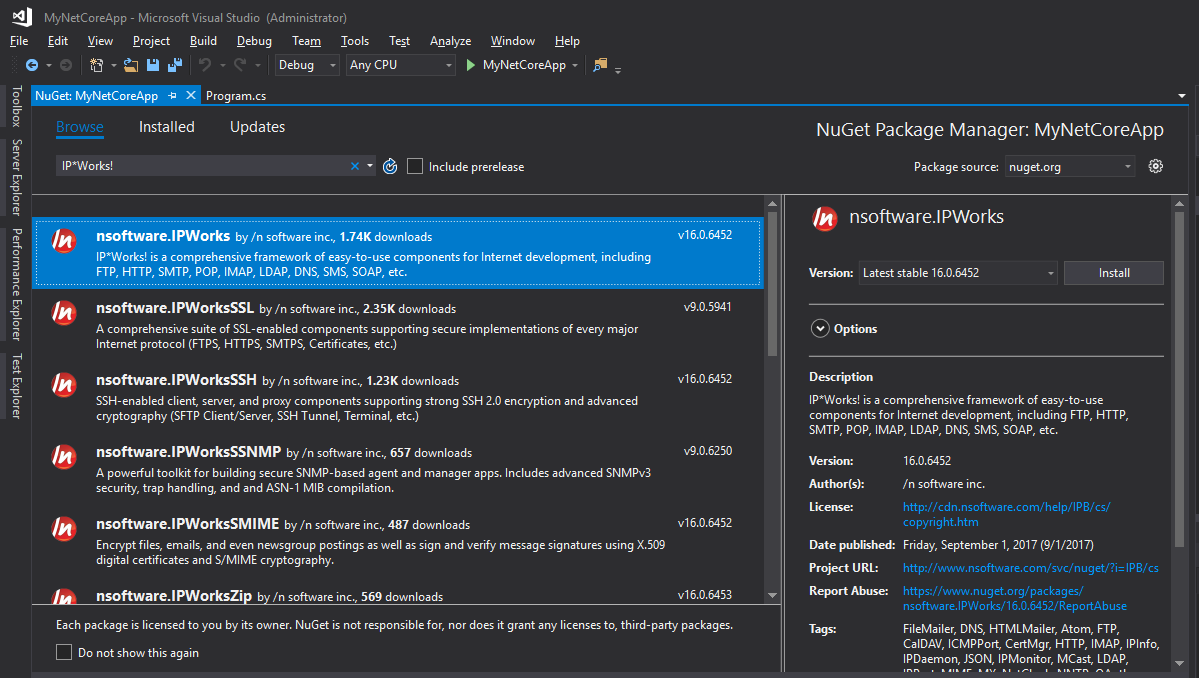Open the Performance Explorer side tab
The image size is (1199, 678).
16,284
